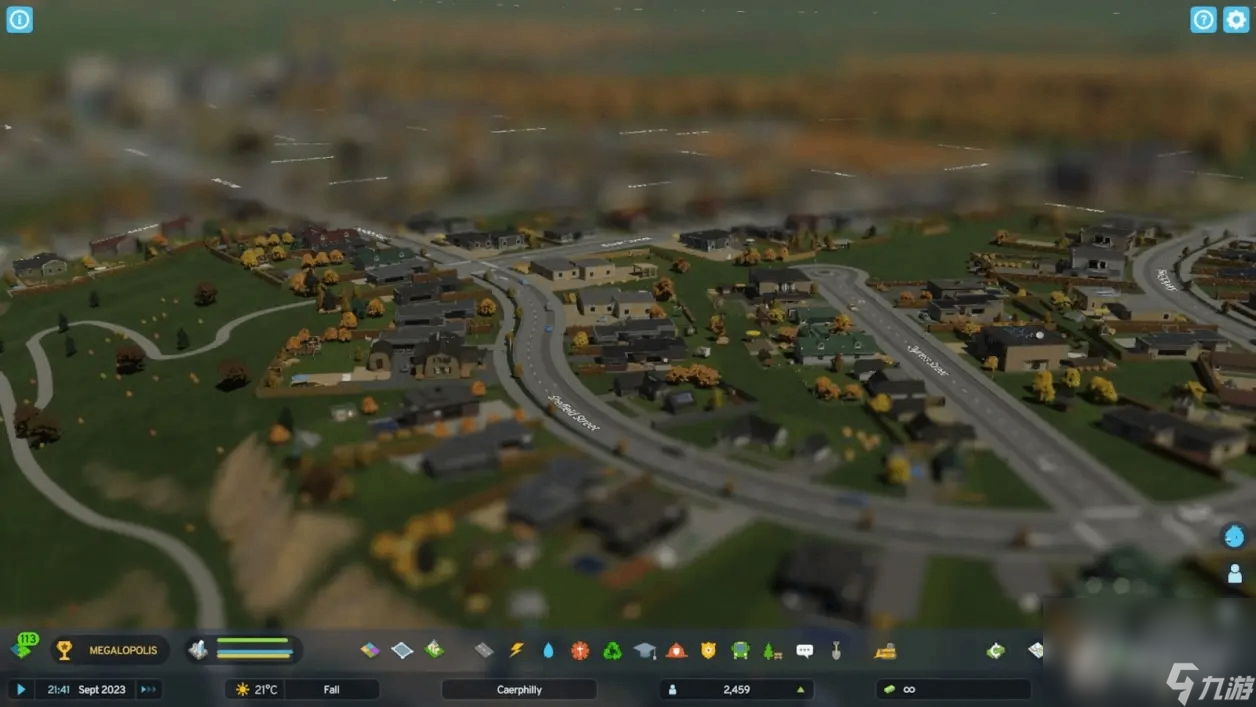Select the zoning tool
The image size is (1256, 707).
(x=370, y=650)
